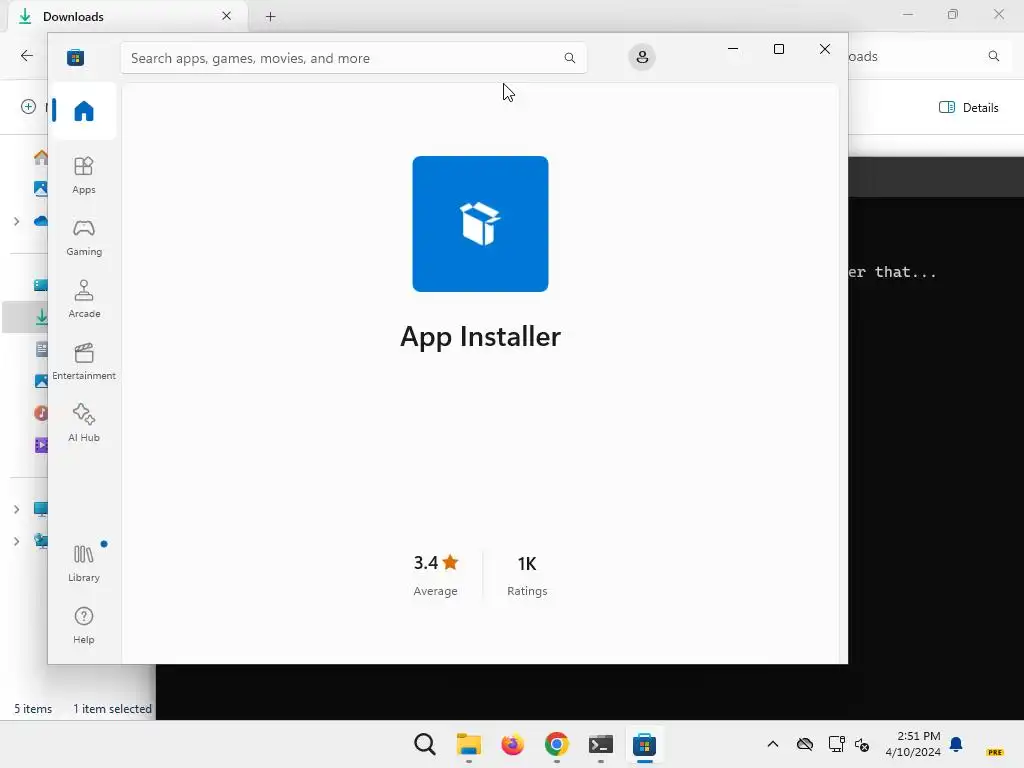Image resolution: width=1024 pixels, height=768 pixels.
Task: Launch Firefox from the taskbar
Action: click(x=513, y=744)
